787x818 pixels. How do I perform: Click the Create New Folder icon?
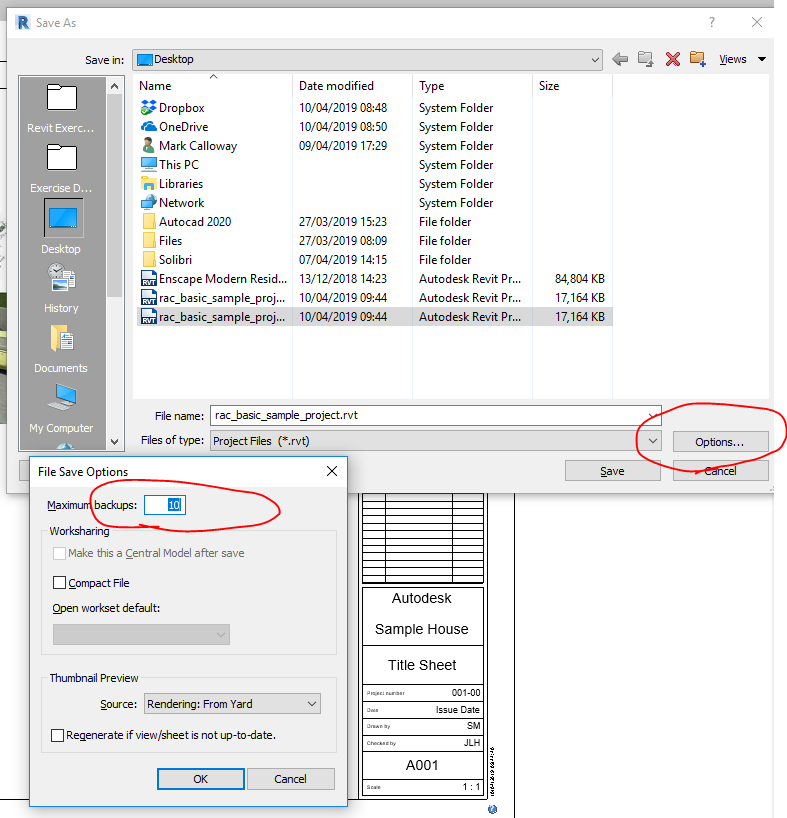point(698,58)
